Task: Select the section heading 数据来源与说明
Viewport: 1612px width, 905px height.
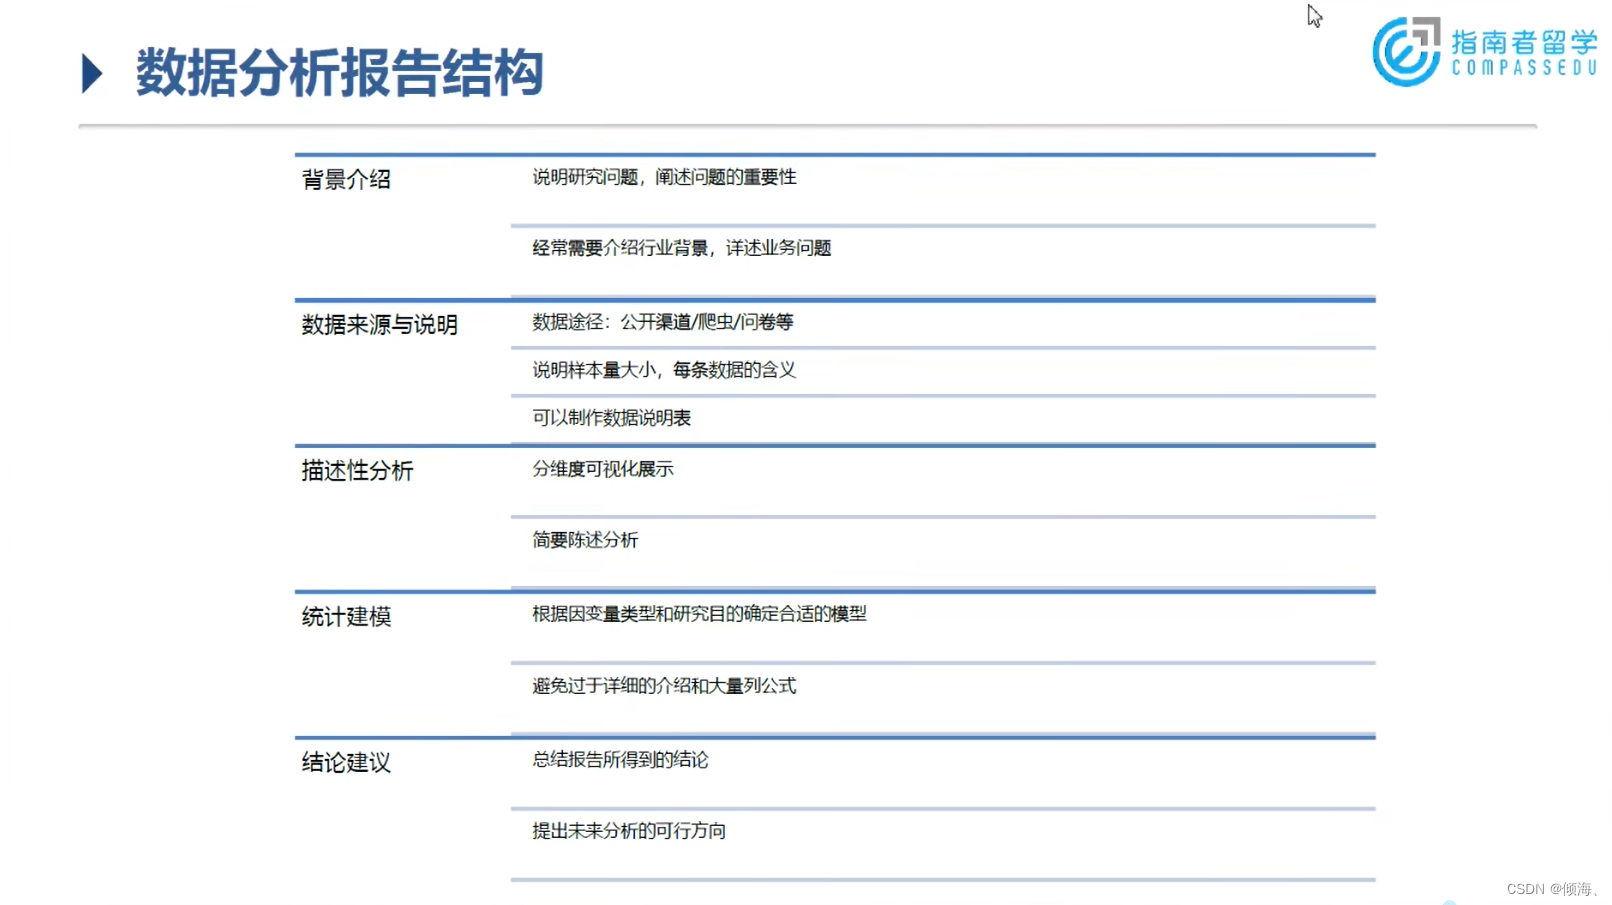Action: coord(380,325)
